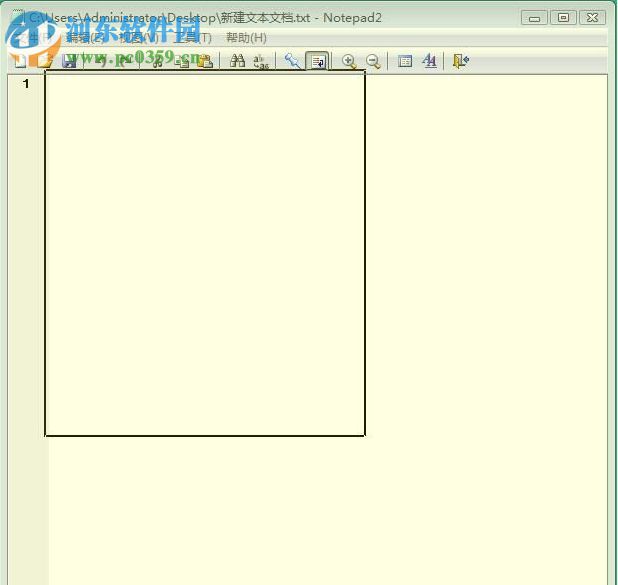Open the font settings icon

tap(429, 61)
